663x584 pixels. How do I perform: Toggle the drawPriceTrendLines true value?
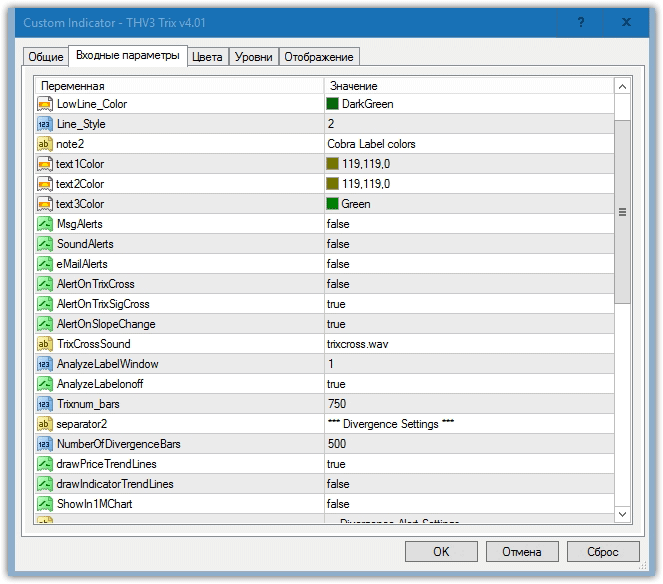coord(336,464)
